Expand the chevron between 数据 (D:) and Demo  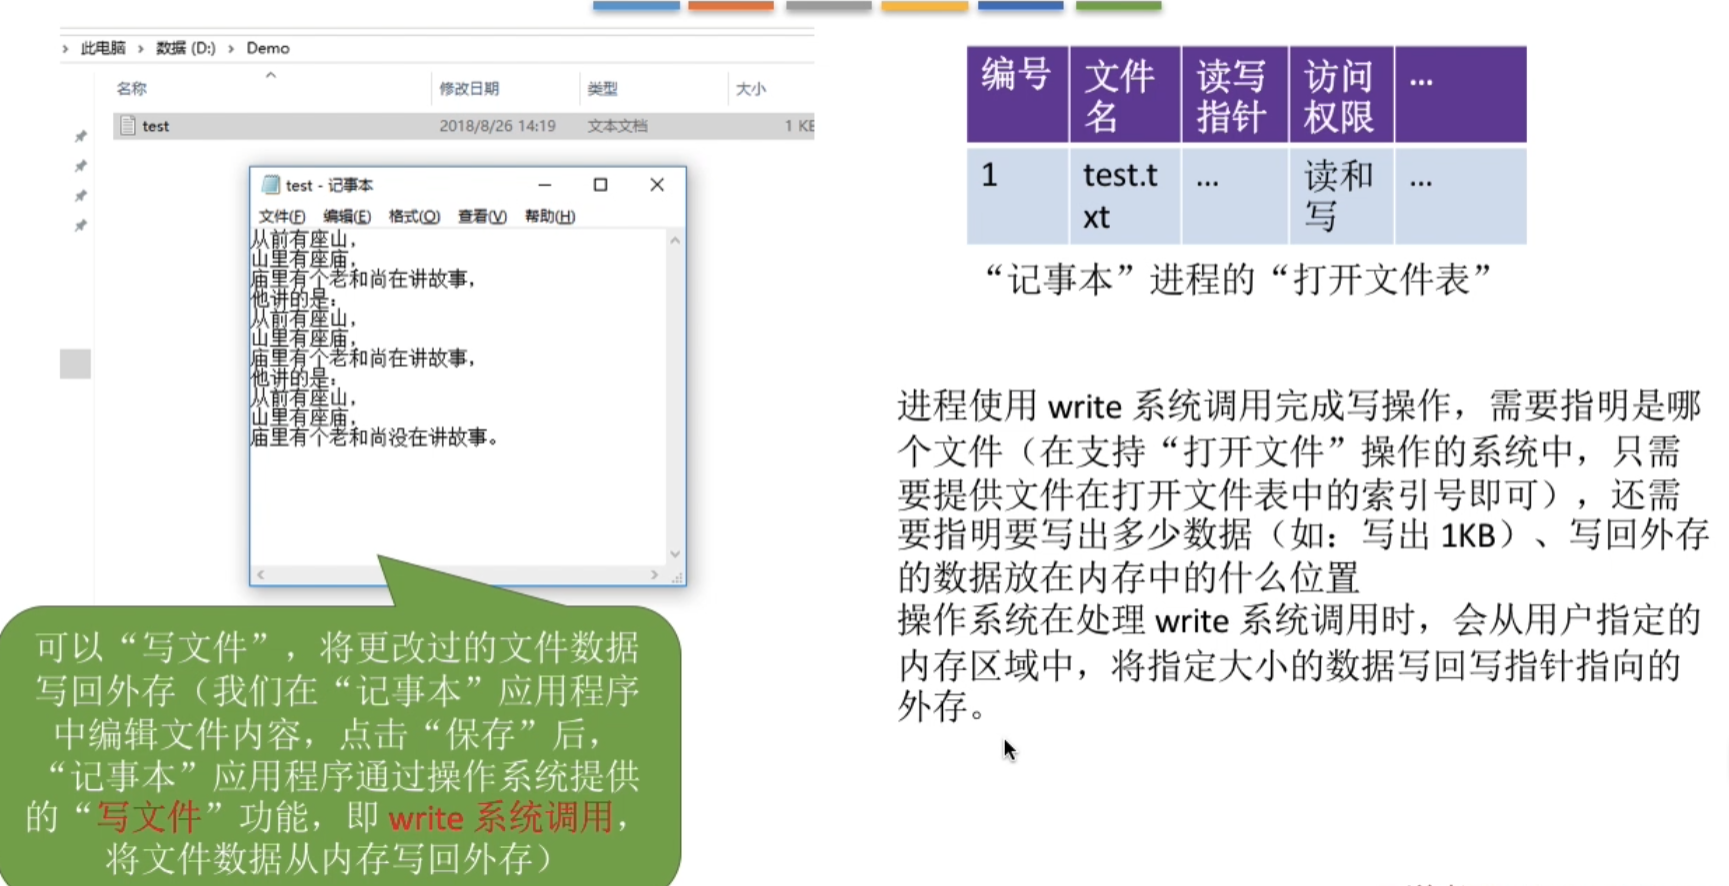click(x=231, y=48)
